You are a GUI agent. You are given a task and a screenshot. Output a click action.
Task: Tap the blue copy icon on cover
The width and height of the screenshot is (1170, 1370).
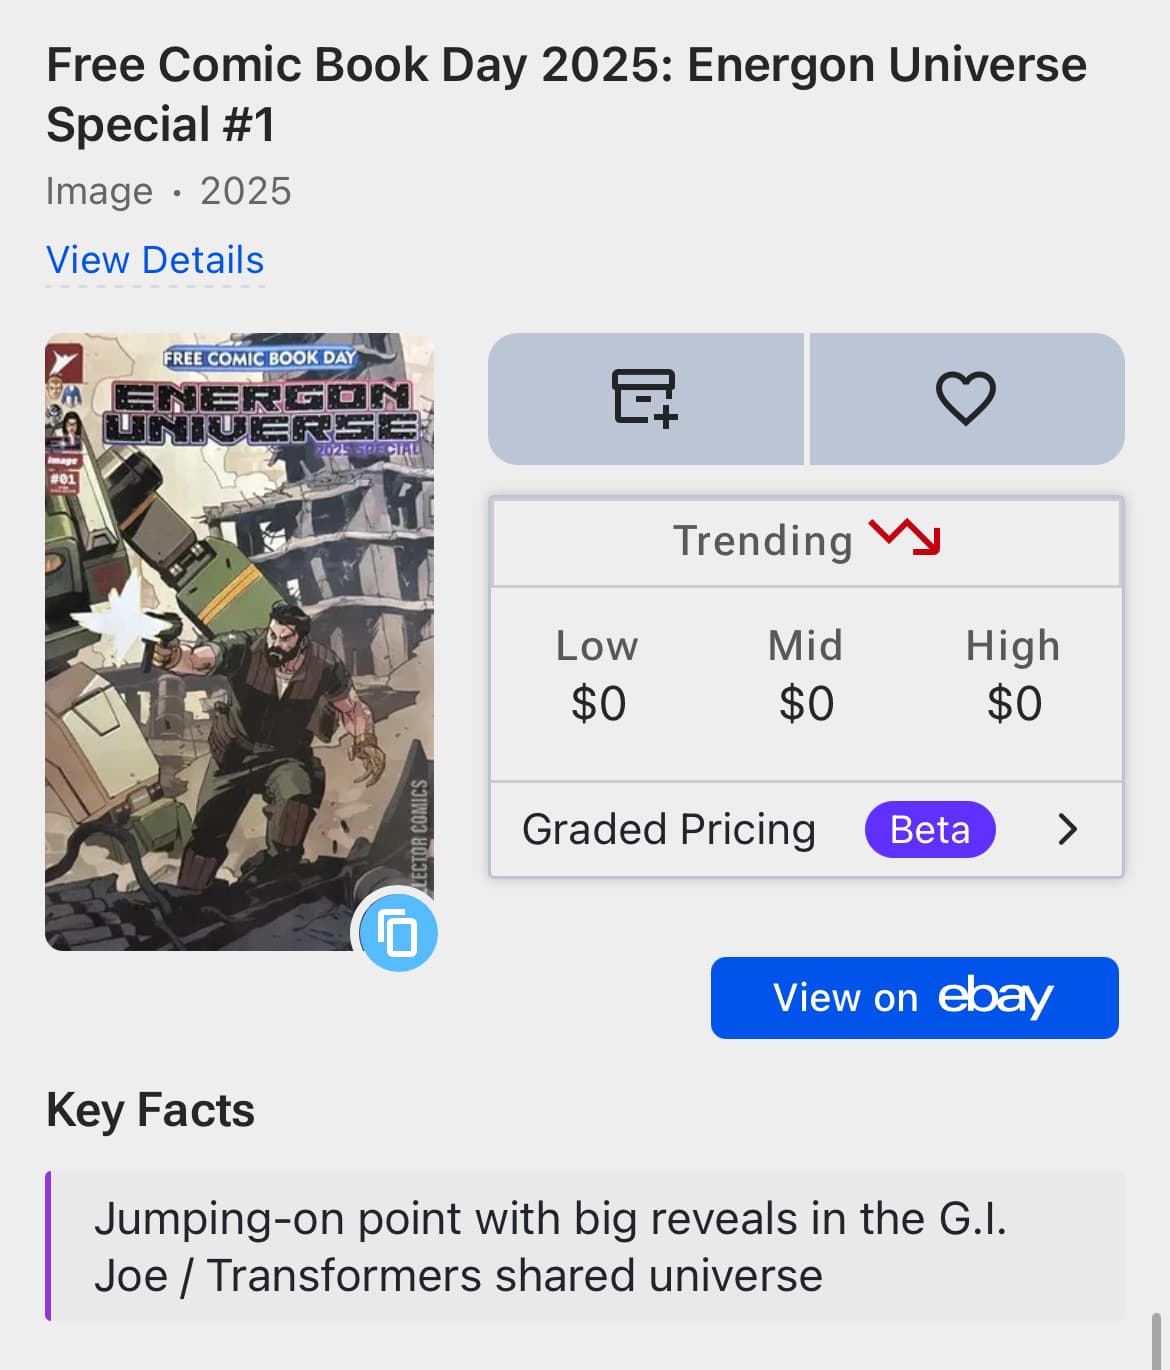[398, 933]
